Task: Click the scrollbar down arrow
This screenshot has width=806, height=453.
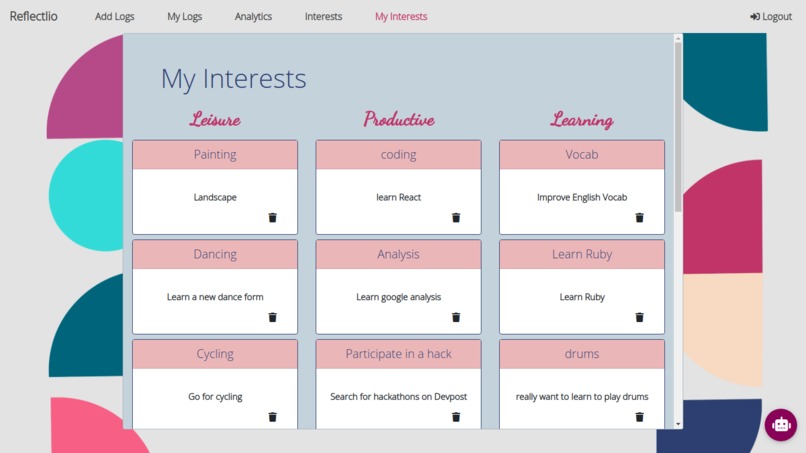Action: 678,424
